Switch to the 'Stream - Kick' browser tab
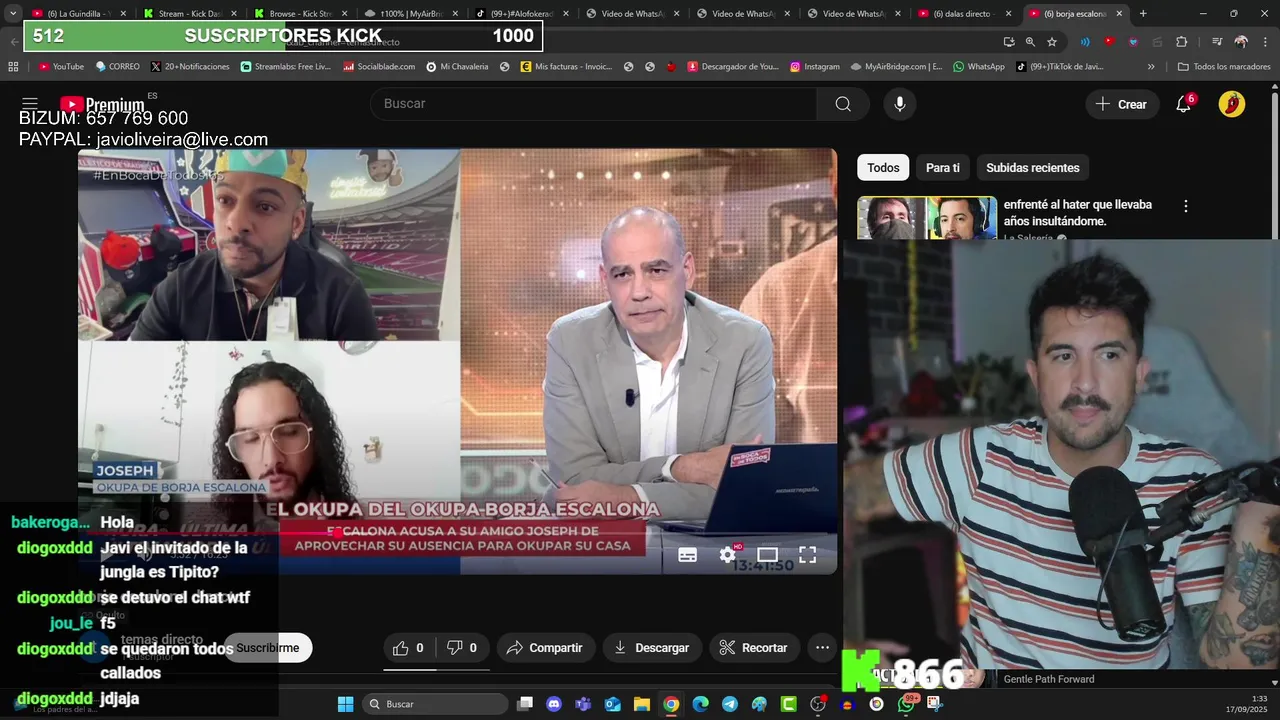 coord(189,14)
